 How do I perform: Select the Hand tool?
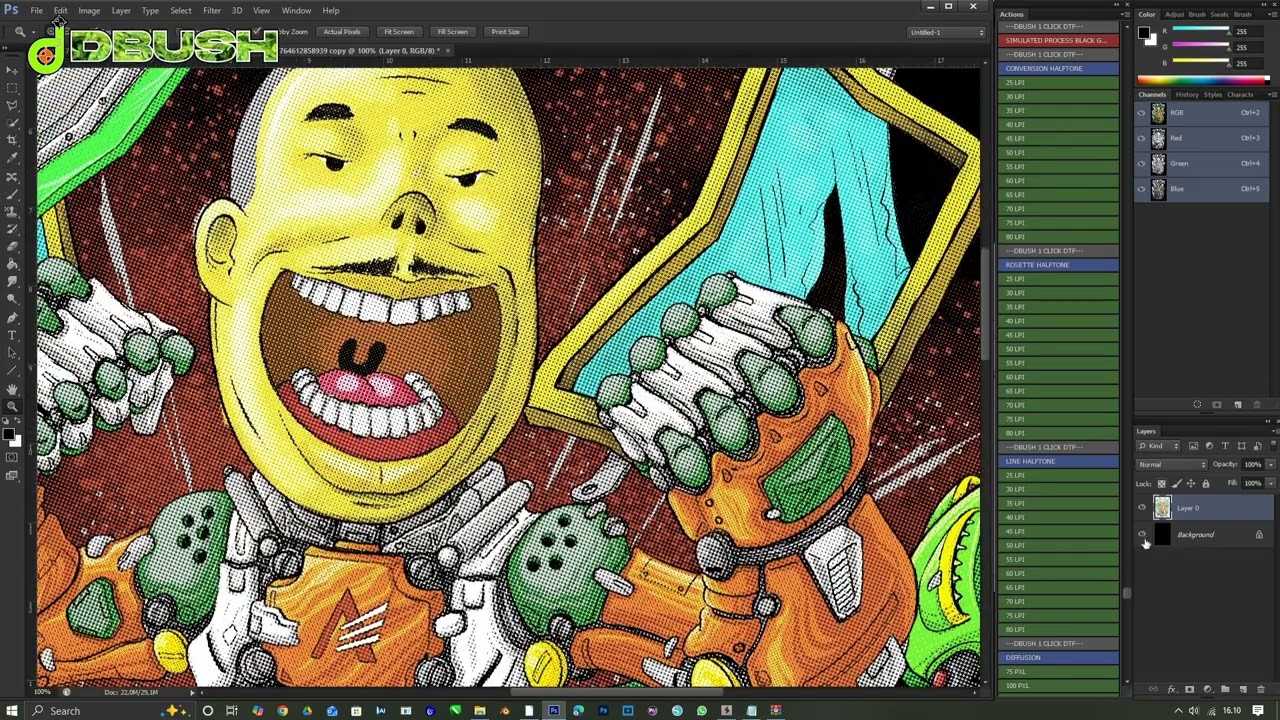tap(13, 389)
